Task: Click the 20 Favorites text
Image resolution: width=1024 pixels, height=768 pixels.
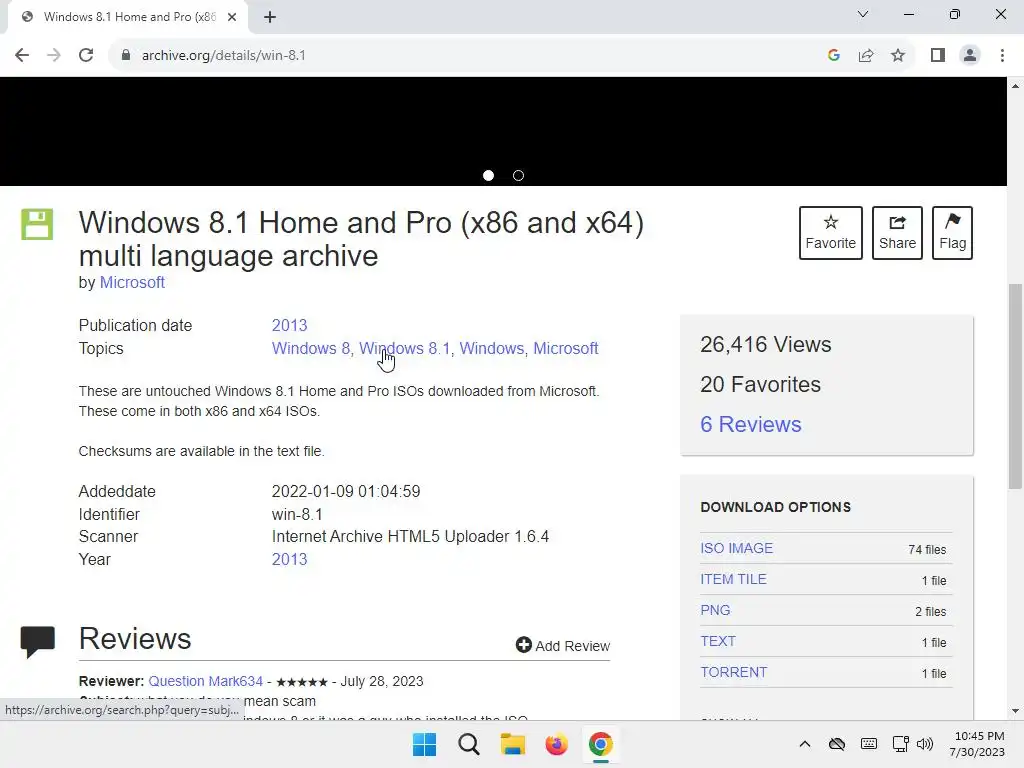Action: tap(760, 384)
